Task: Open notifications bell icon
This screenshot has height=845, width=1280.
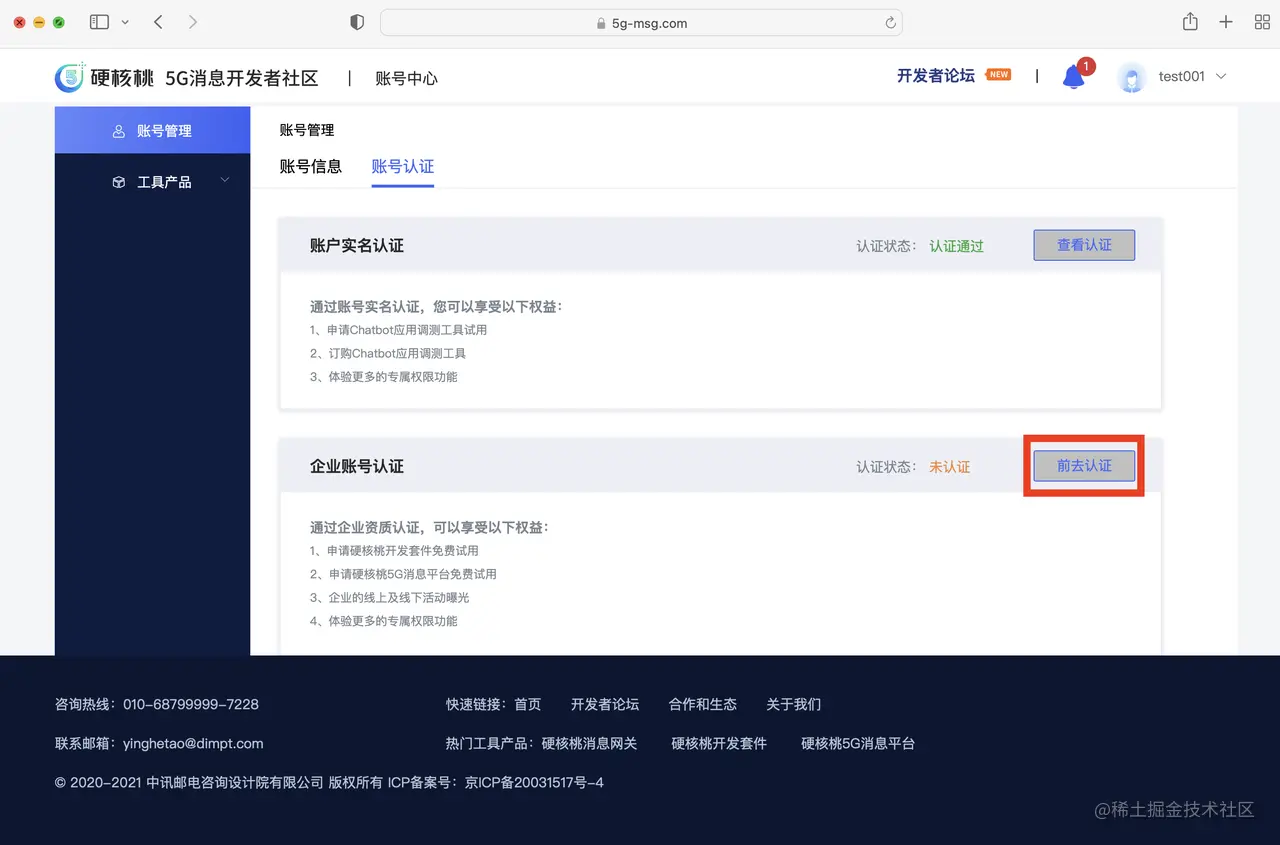Action: [1074, 77]
